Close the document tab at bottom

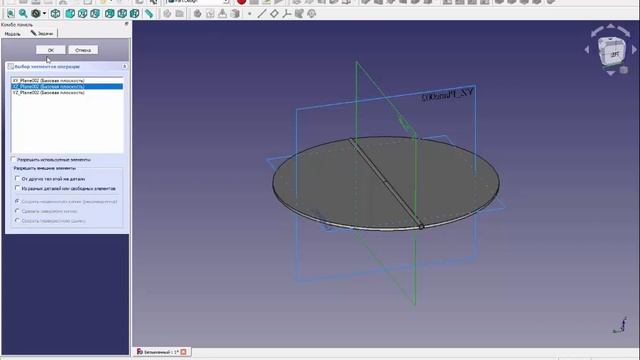pyautogui.click(x=184, y=352)
